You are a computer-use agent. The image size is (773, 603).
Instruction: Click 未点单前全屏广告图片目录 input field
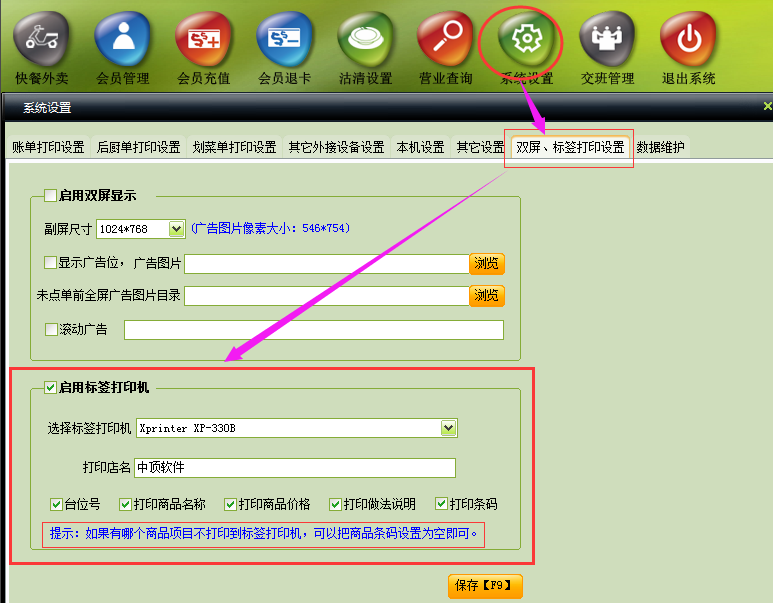pyautogui.click(x=327, y=296)
